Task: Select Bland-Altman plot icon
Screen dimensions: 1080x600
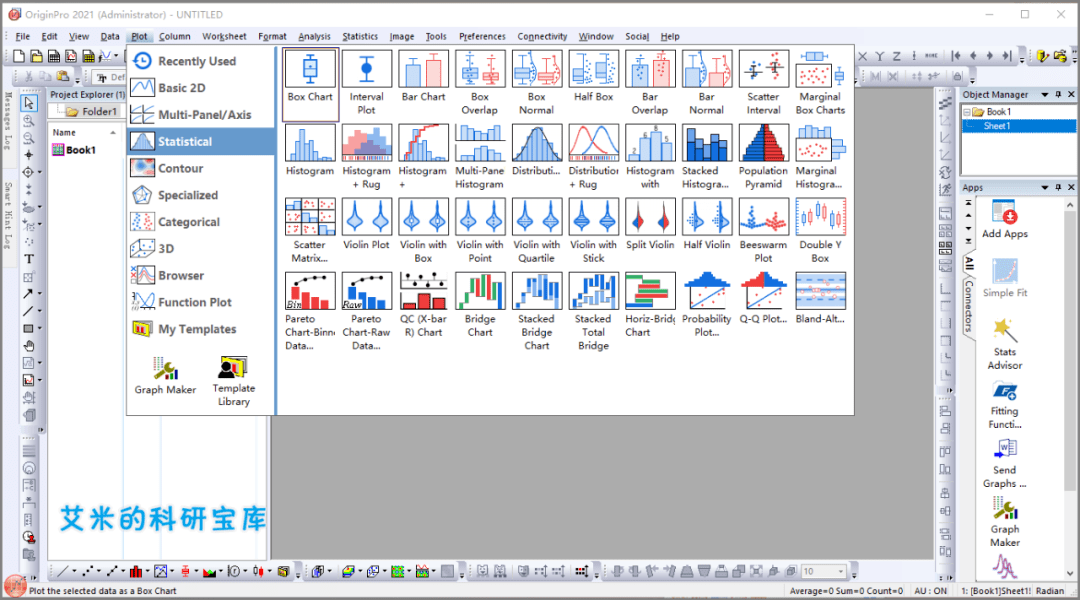Action: coord(820,298)
